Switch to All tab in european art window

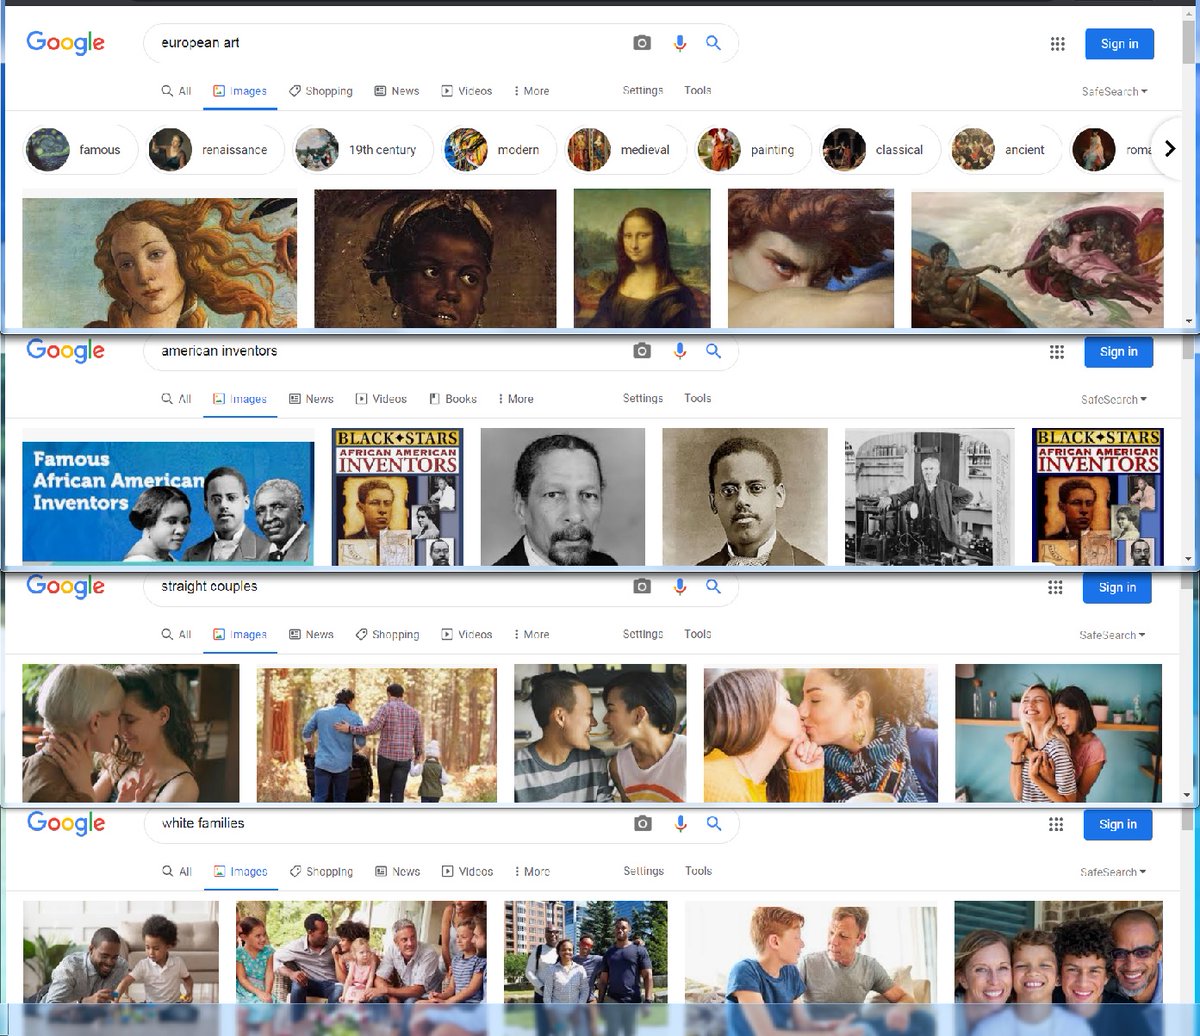pyautogui.click(x=176, y=91)
